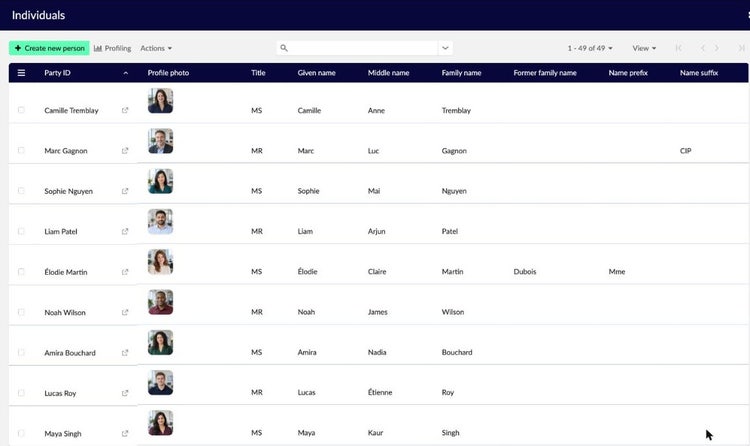Open the Noah Wilson party ID

[65, 312]
